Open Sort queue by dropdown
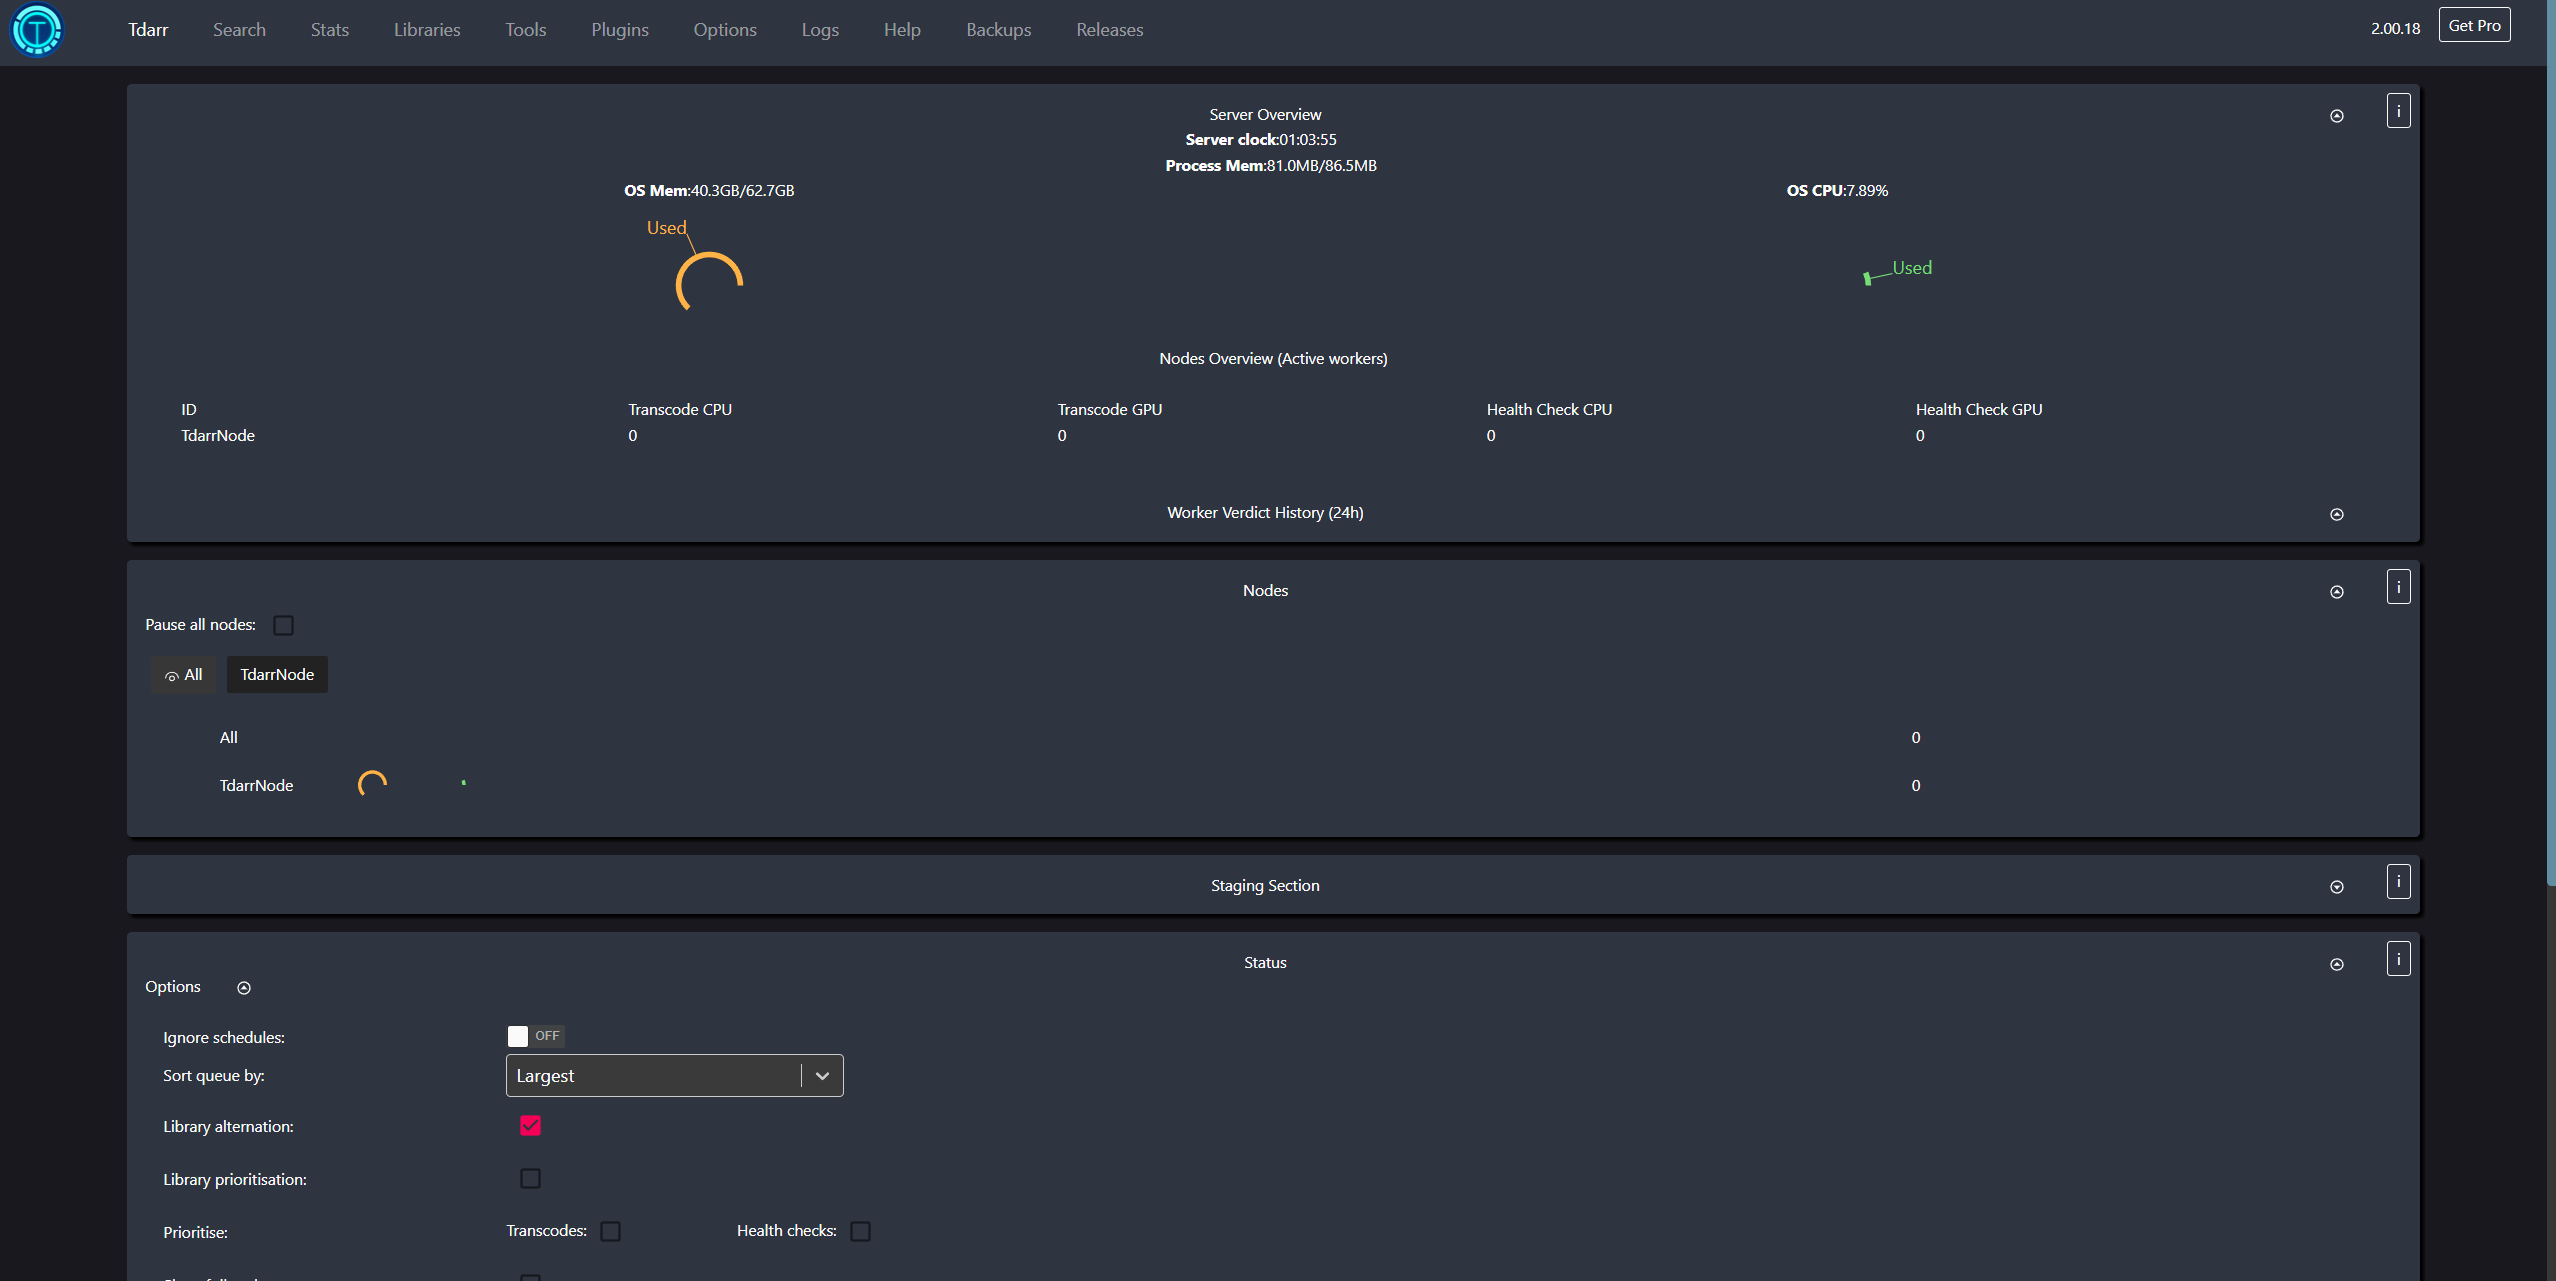Screen dimensions: 2556x1281 point(674,1076)
